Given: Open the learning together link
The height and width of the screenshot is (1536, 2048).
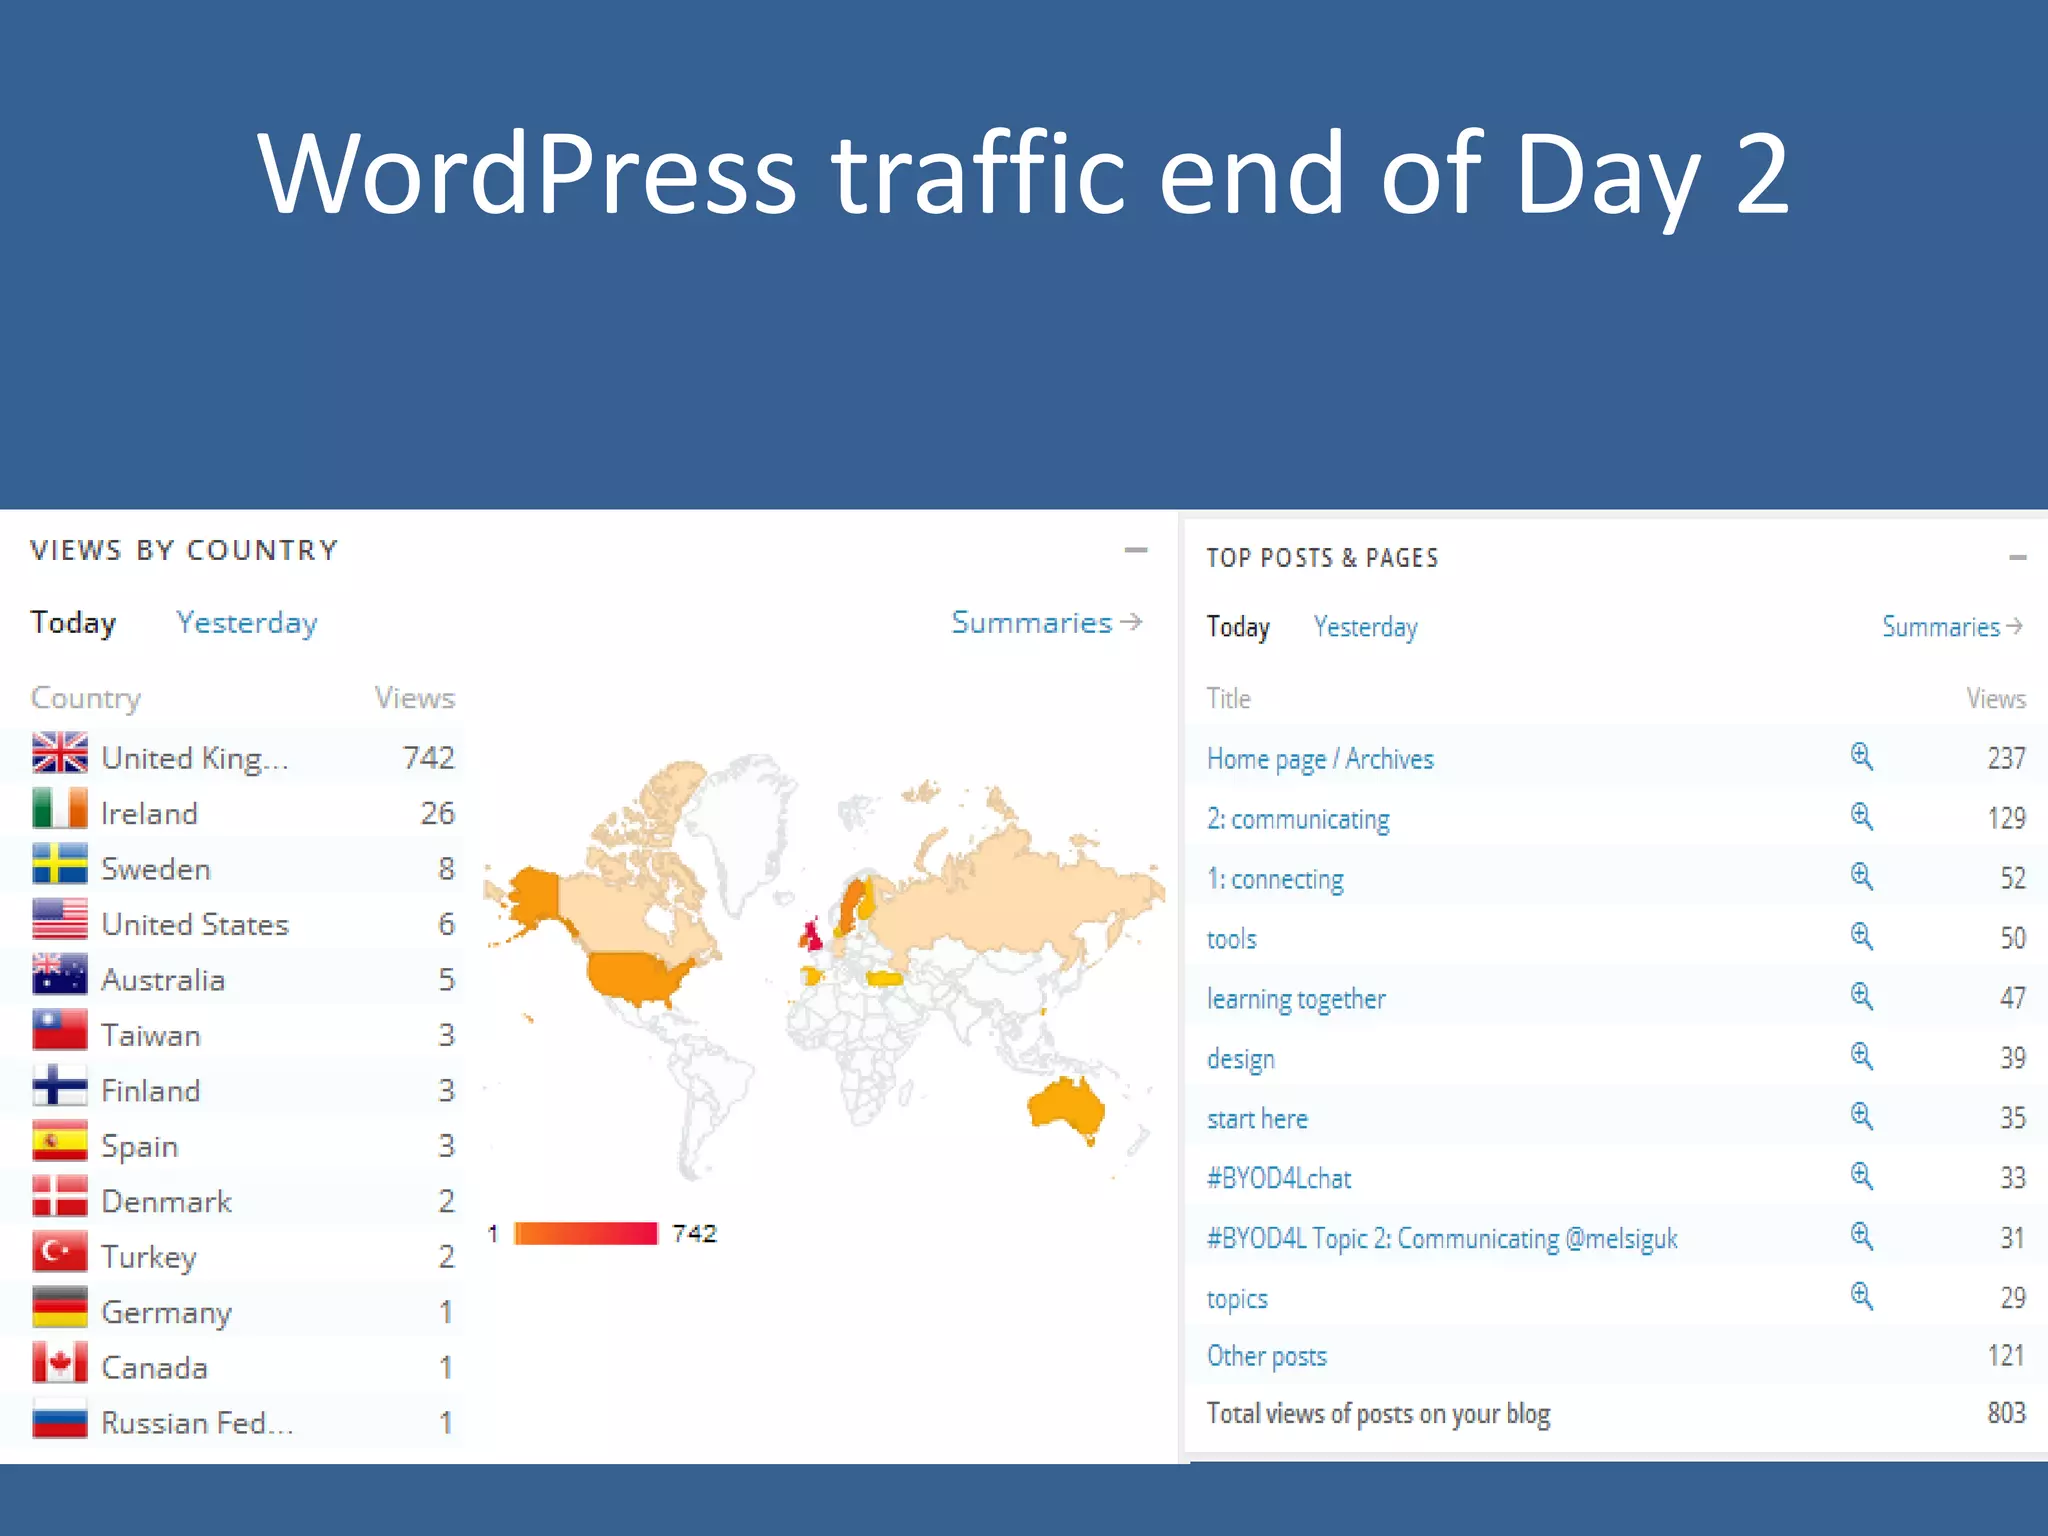Looking at the screenshot, I should pyautogui.click(x=1296, y=999).
